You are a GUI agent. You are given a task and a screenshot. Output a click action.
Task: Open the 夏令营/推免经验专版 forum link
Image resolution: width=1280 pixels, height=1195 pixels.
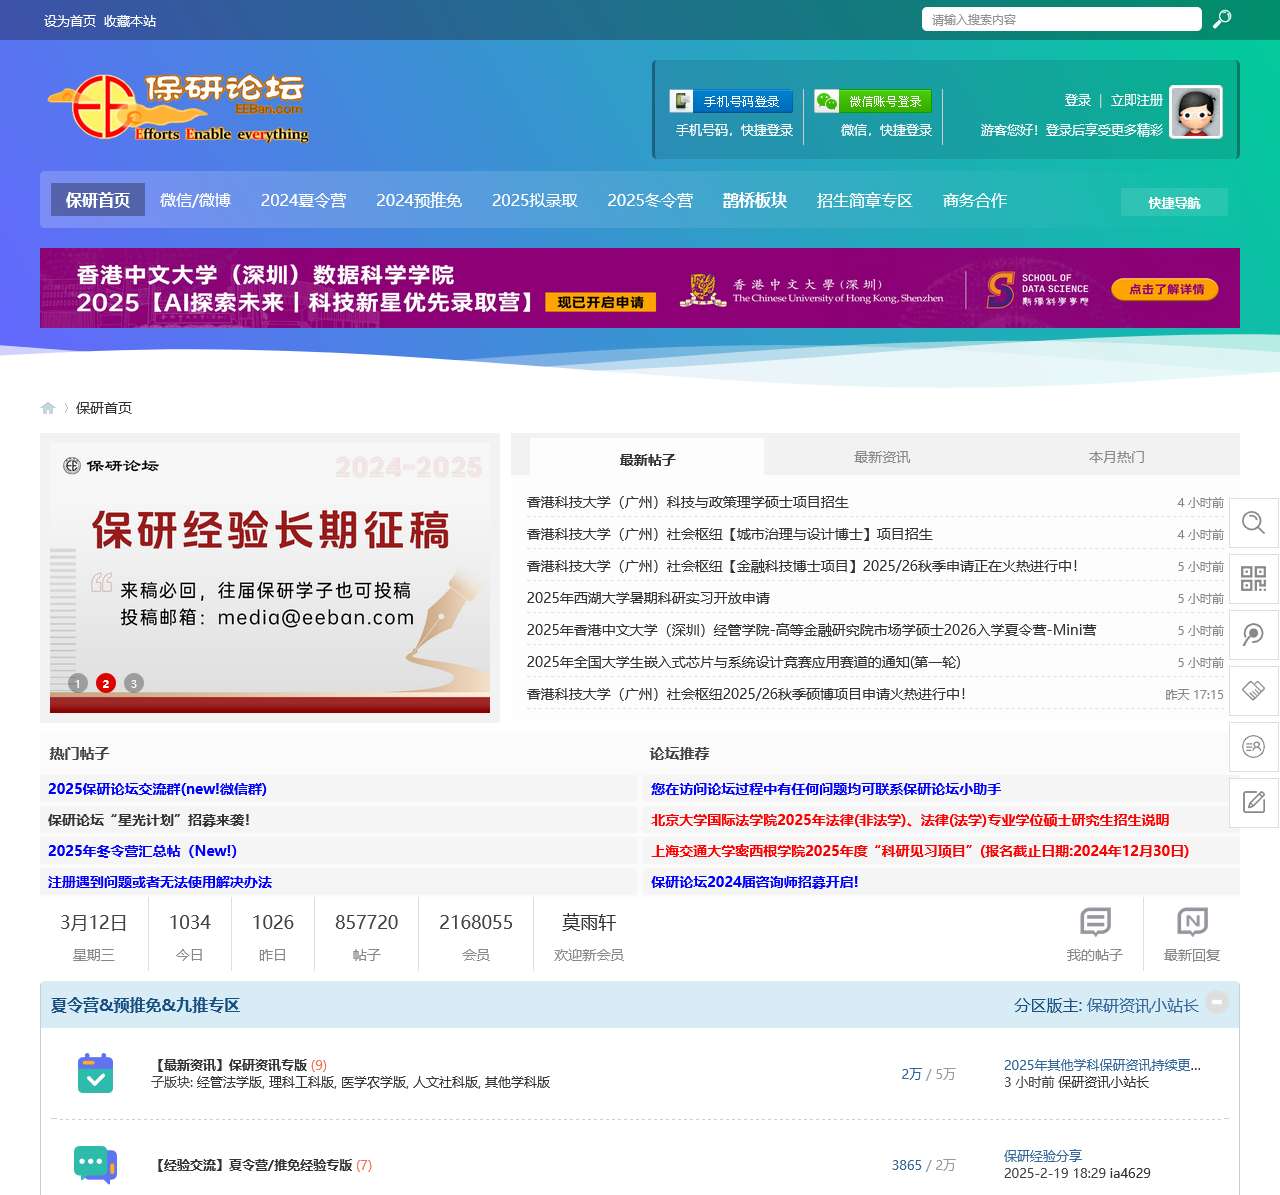tap(252, 1165)
